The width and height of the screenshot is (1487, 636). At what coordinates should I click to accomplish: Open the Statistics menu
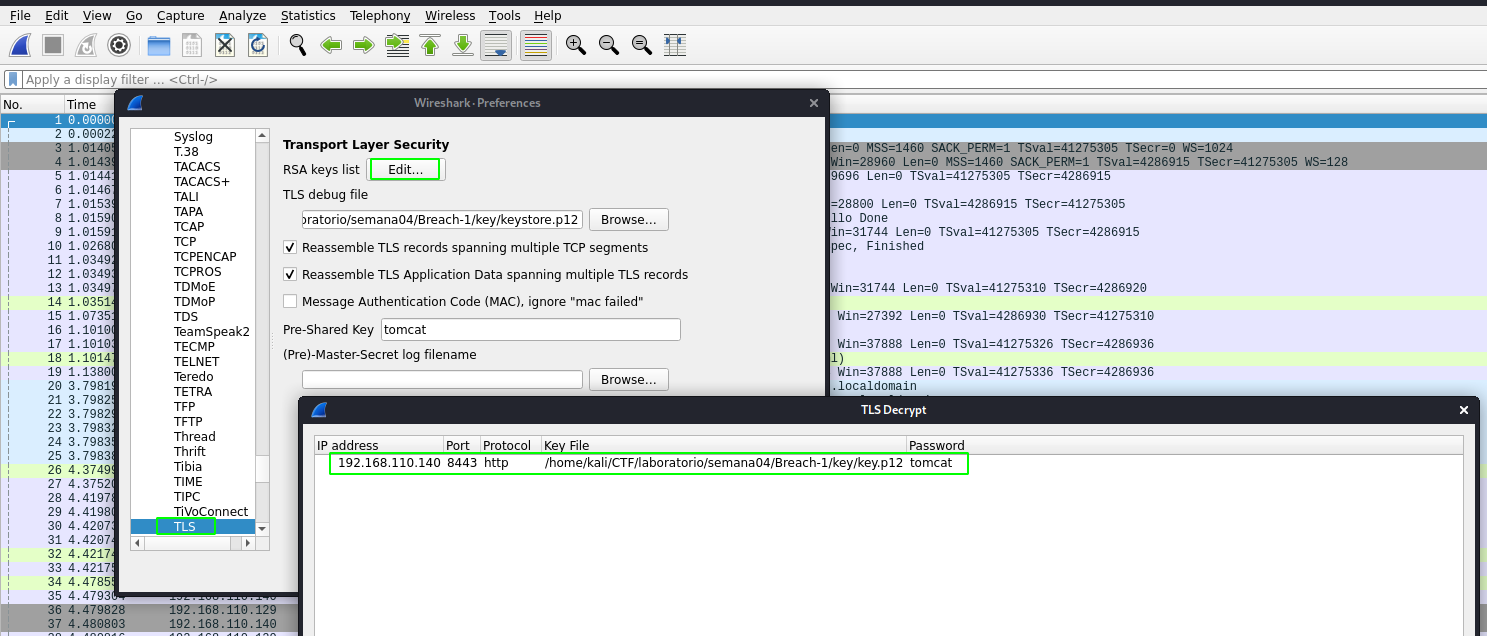(308, 16)
